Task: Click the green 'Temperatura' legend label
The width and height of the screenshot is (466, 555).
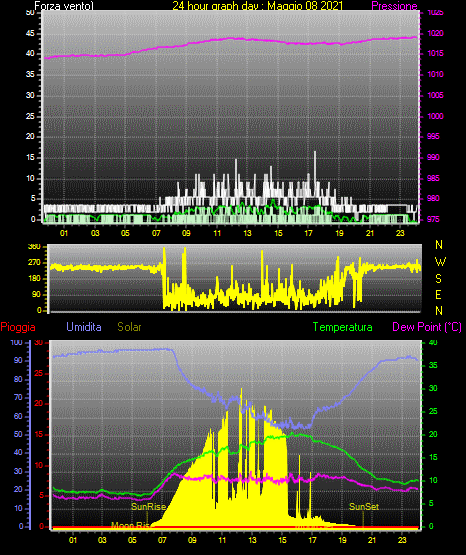Action: (x=343, y=327)
